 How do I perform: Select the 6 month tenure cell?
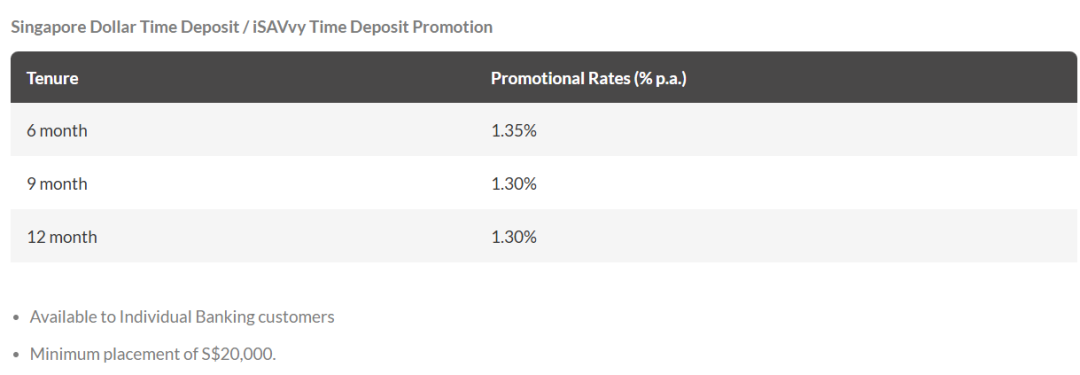[x=57, y=130]
